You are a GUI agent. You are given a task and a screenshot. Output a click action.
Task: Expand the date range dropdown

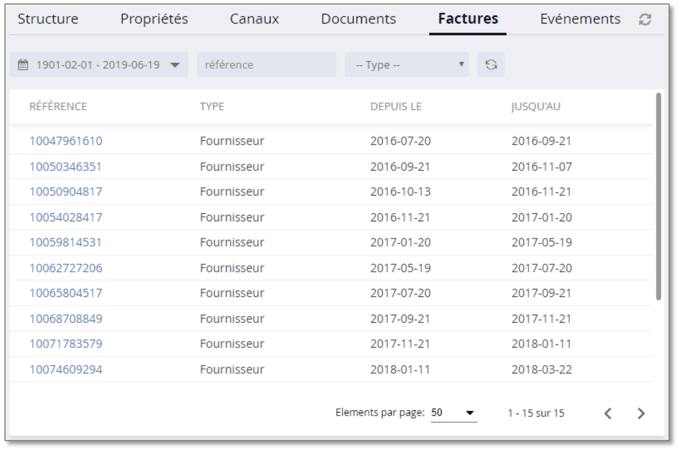(175, 65)
